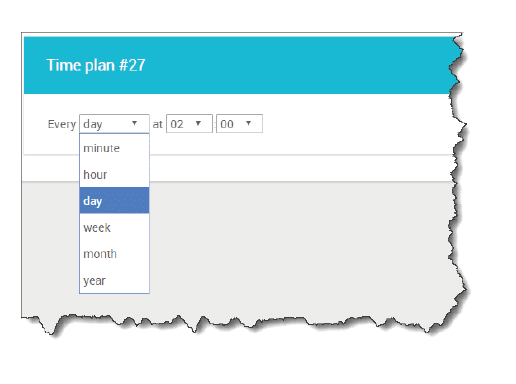Image resolution: width=516 pixels, height=384 pixels.
Task: Collapse the Every interval combo box showing "day"
Action: click(x=114, y=124)
